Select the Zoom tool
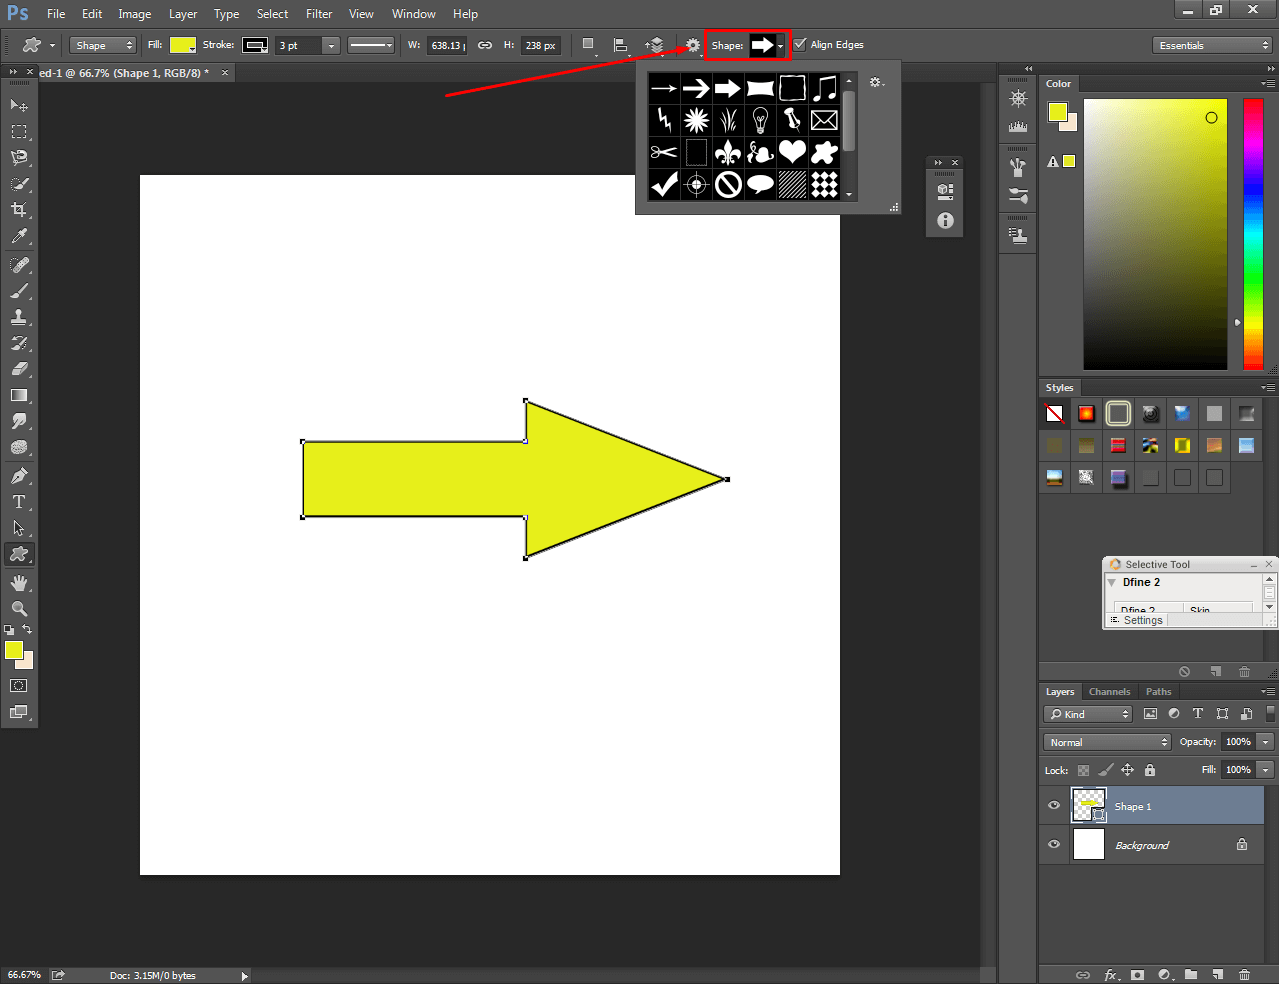Viewport: 1279px width, 984px height. 20,607
